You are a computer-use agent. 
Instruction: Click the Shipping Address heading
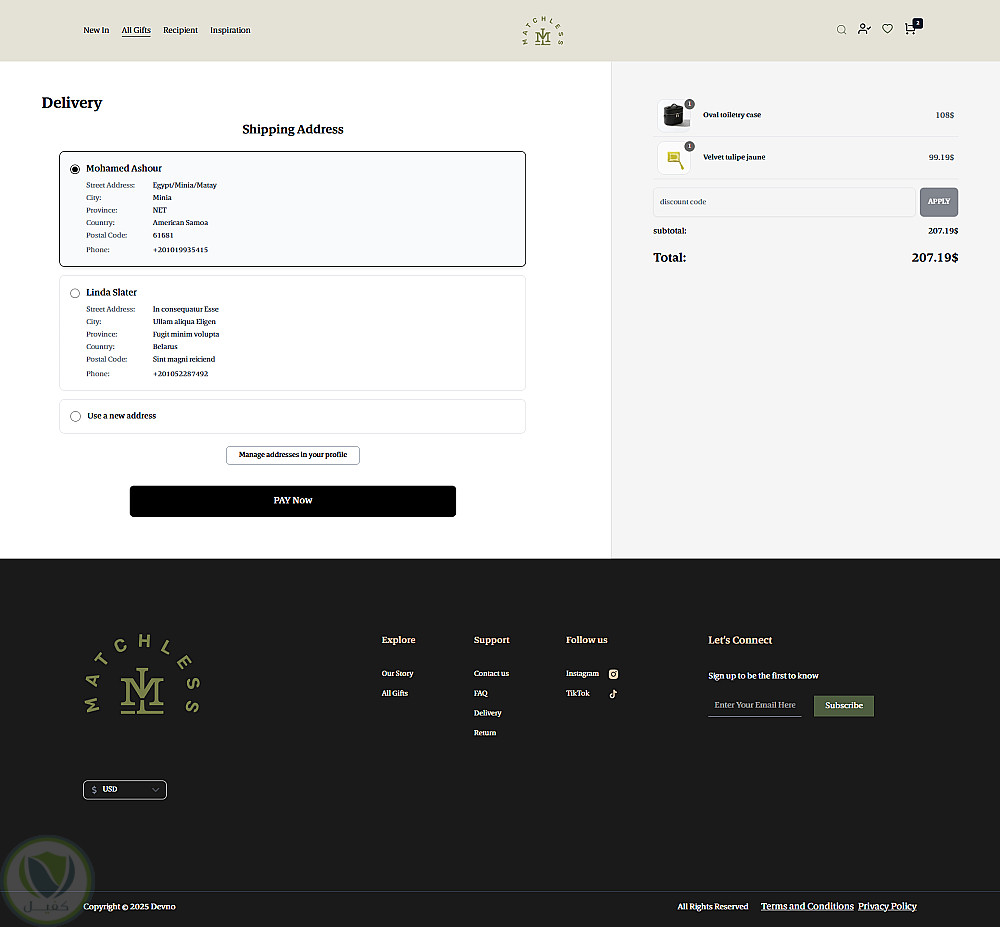click(x=293, y=129)
